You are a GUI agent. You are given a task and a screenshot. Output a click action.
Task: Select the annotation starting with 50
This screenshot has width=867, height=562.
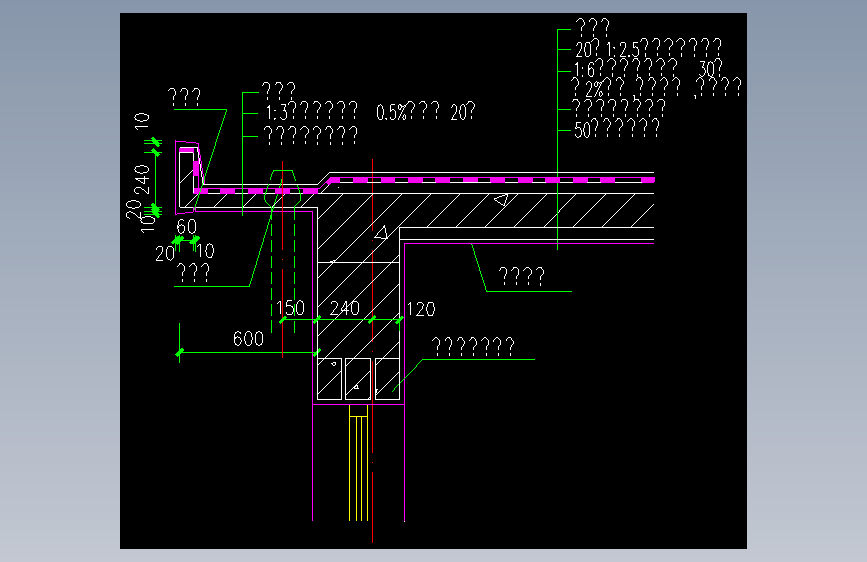(x=617, y=129)
